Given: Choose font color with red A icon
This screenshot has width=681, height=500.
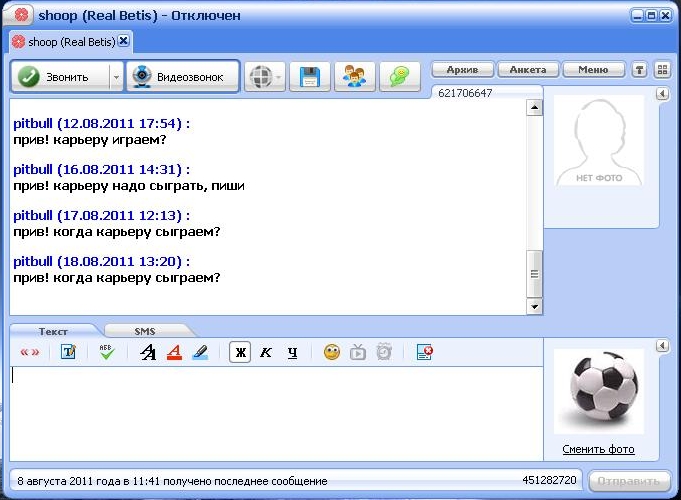Looking at the screenshot, I should pyautogui.click(x=175, y=352).
